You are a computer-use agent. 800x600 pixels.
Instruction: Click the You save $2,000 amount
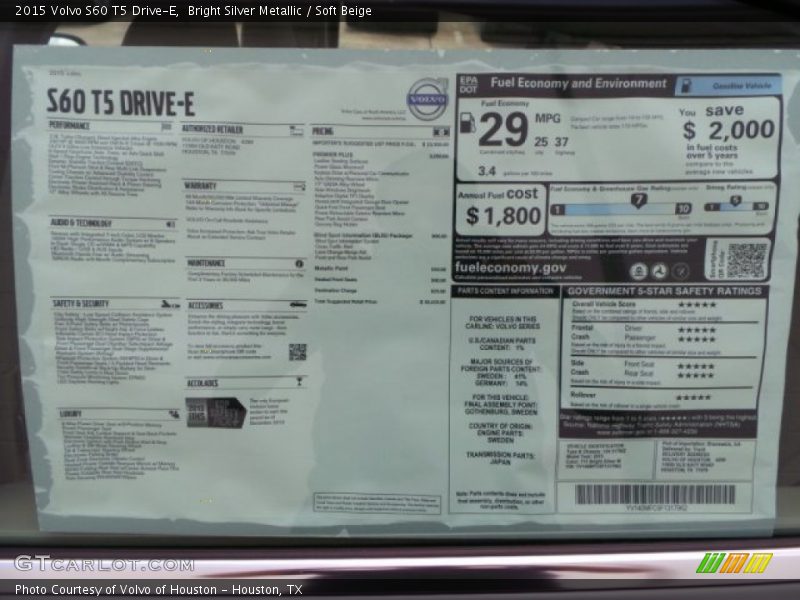729,131
